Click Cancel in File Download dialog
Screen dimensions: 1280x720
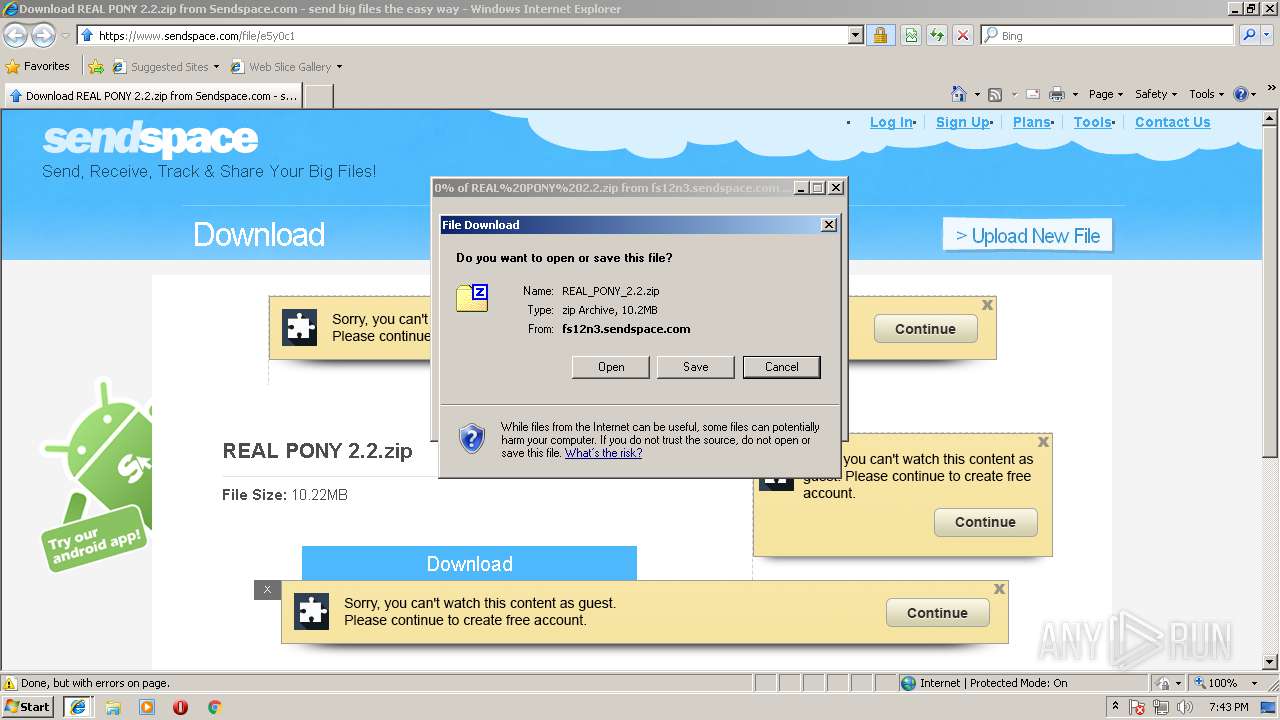782,367
